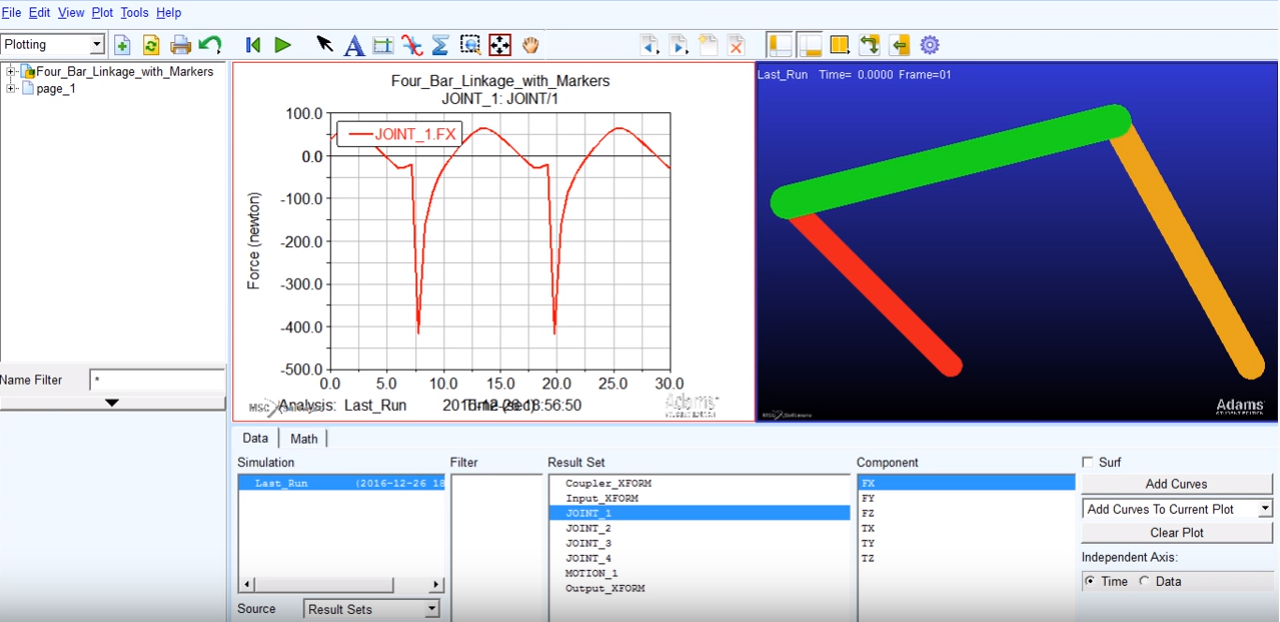
Task: Select JOINT_4 in Result Set list
Action: 588,558
